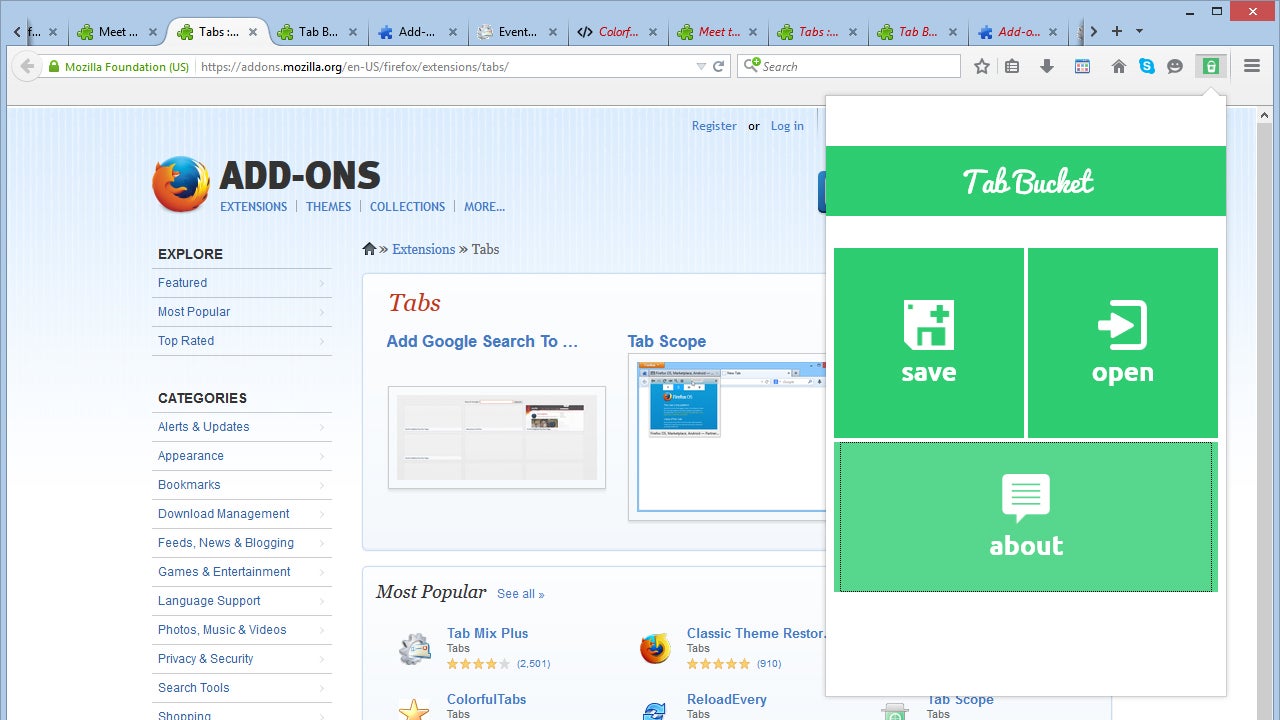The image size is (1280, 720).
Task: Expand the Featured chevron in Explore
Action: [321, 284]
